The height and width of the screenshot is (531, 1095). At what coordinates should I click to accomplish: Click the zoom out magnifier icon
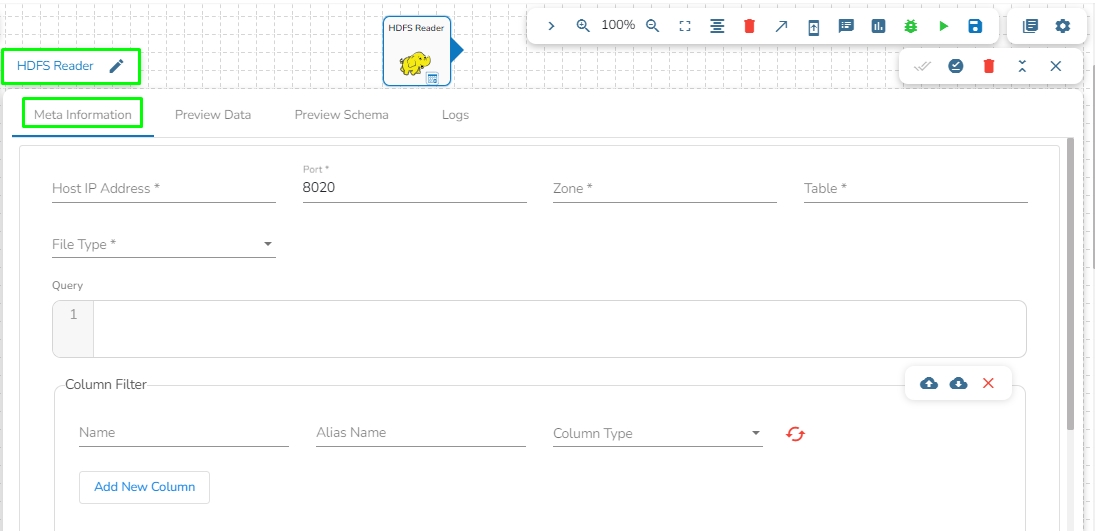(x=653, y=26)
